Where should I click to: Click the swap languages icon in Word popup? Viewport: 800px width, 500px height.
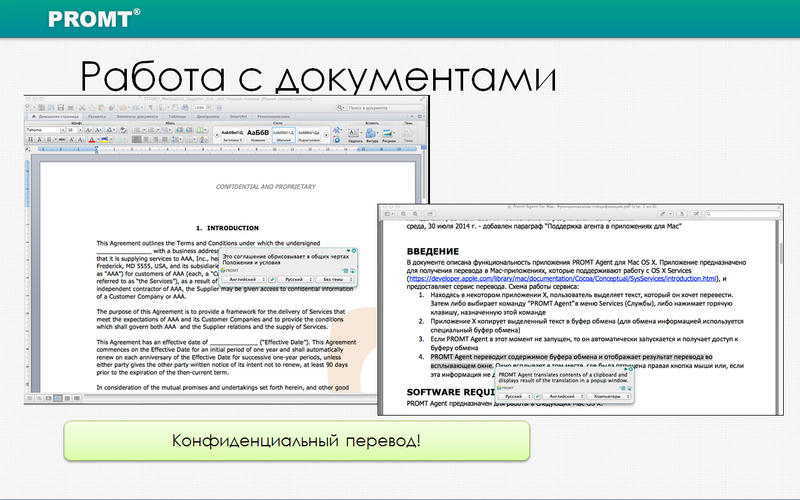272,279
